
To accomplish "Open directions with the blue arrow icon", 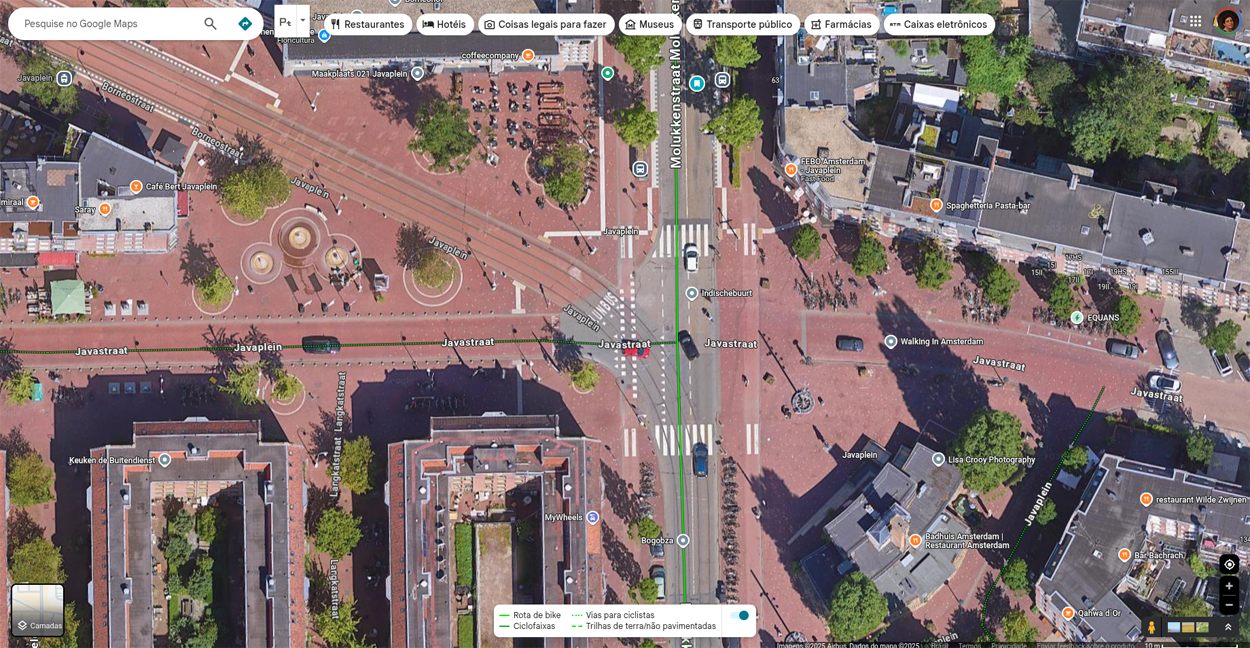I will 245,24.
